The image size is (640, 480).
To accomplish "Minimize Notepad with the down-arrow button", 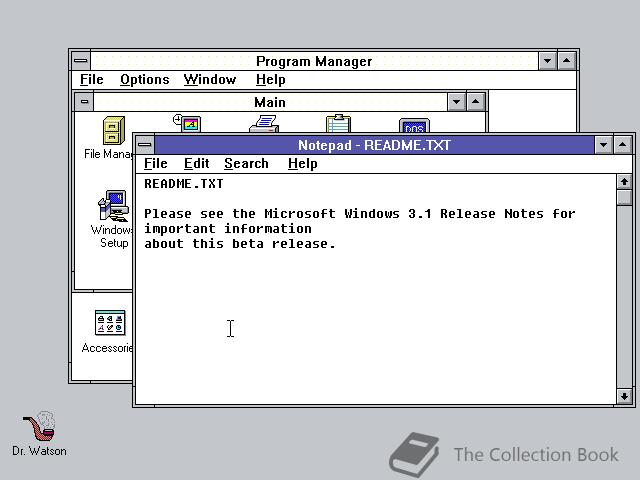I will click(603, 145).
